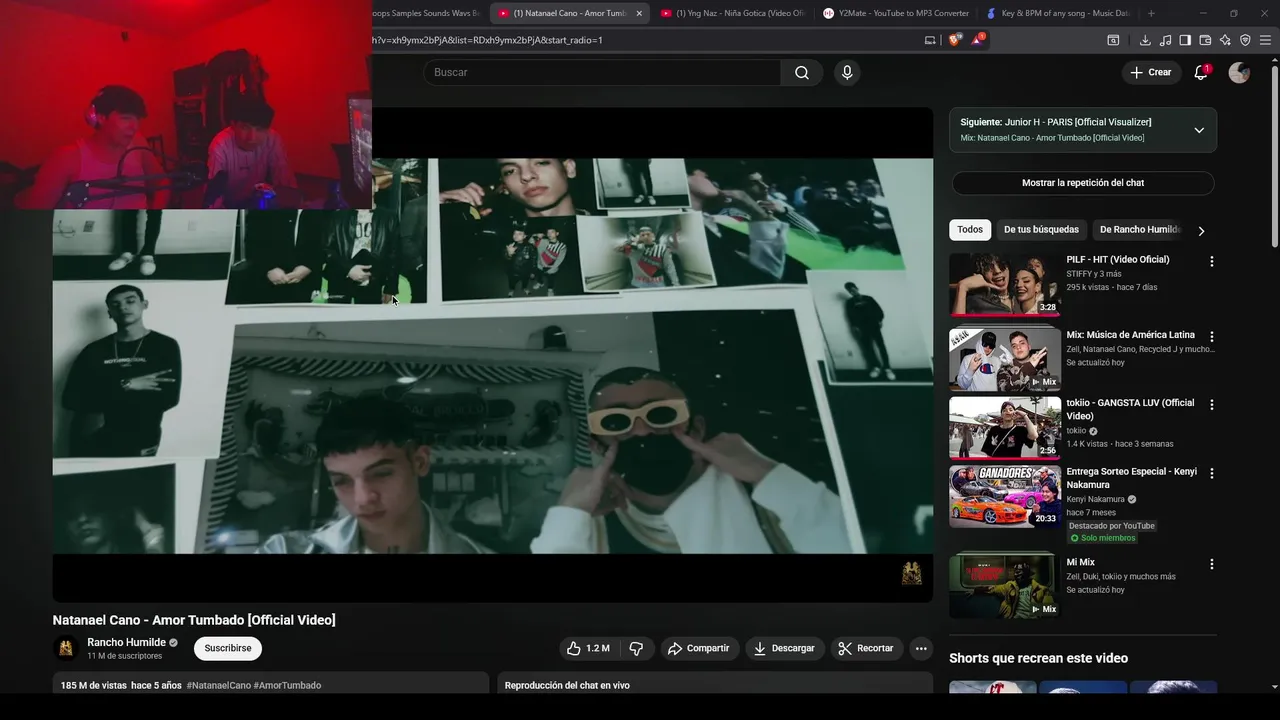Open Entrega Sorteo Especial thumbnail

coord(1005,496)
